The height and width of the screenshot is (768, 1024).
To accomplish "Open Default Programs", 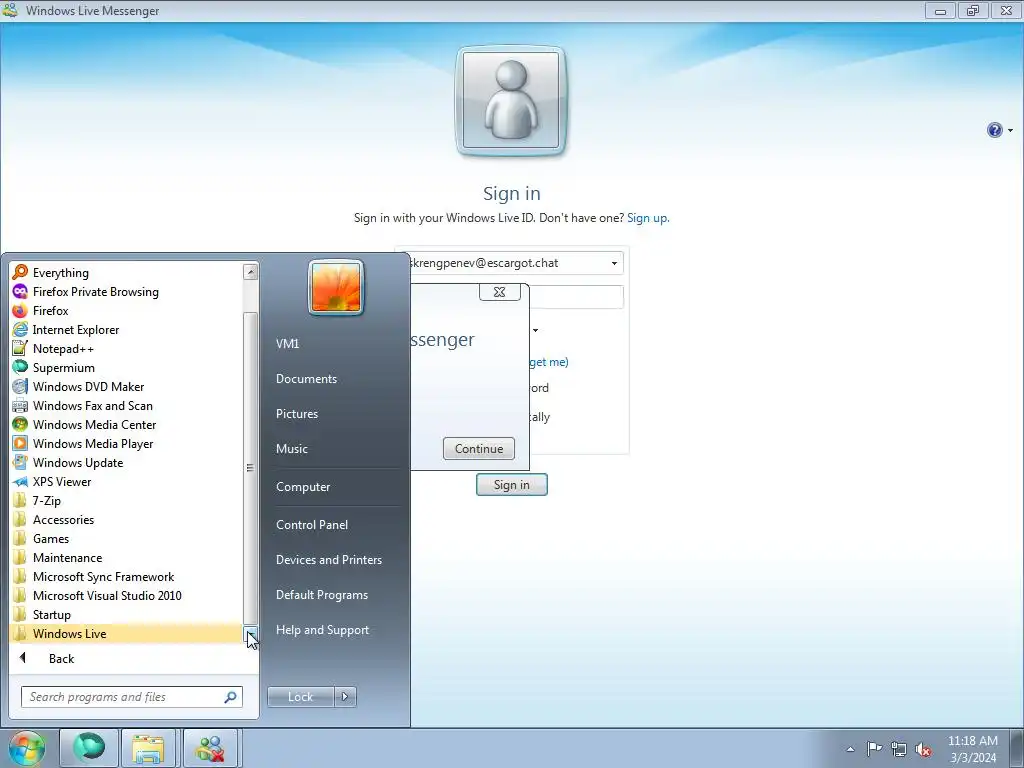I will click(x=322, y=595).
